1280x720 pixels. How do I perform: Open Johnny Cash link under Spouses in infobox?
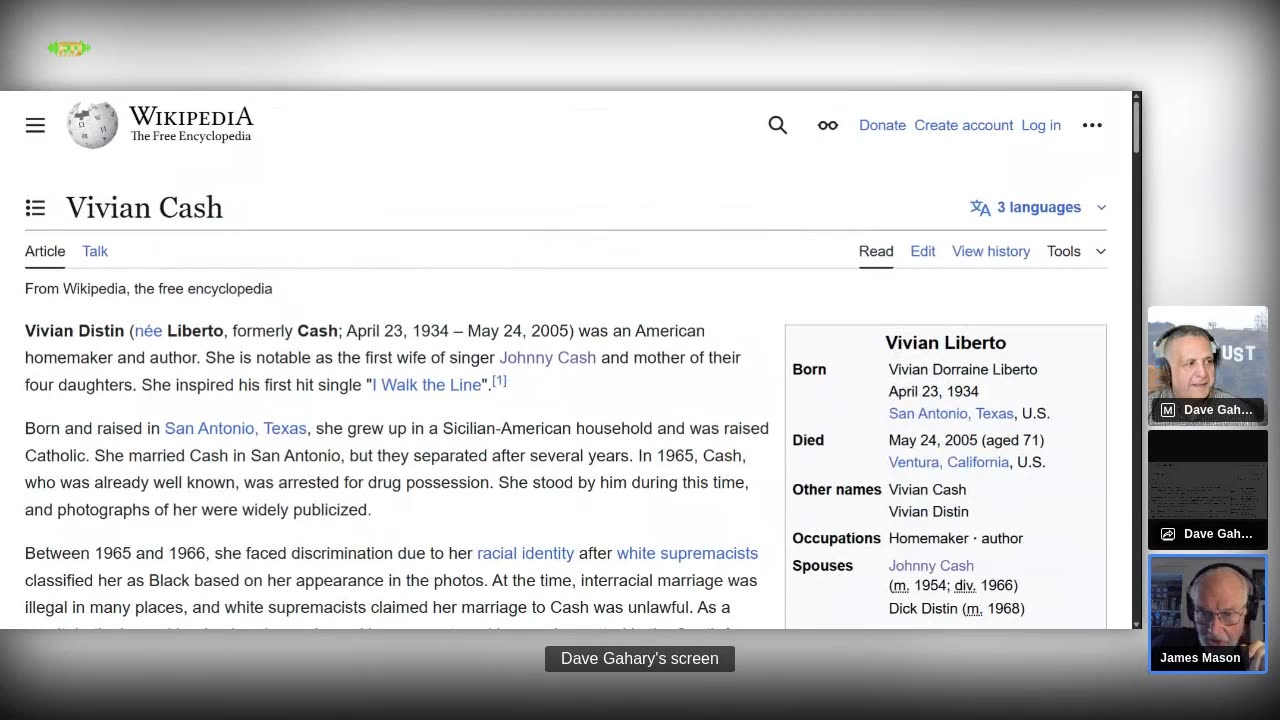pyautogui.click(x=931, y=565)
